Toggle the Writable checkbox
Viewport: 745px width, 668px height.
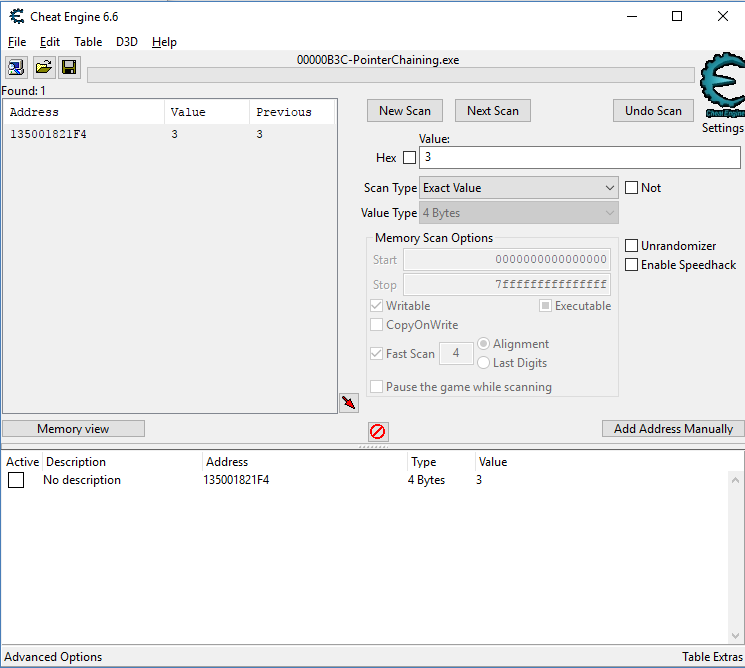coord(376,305)
